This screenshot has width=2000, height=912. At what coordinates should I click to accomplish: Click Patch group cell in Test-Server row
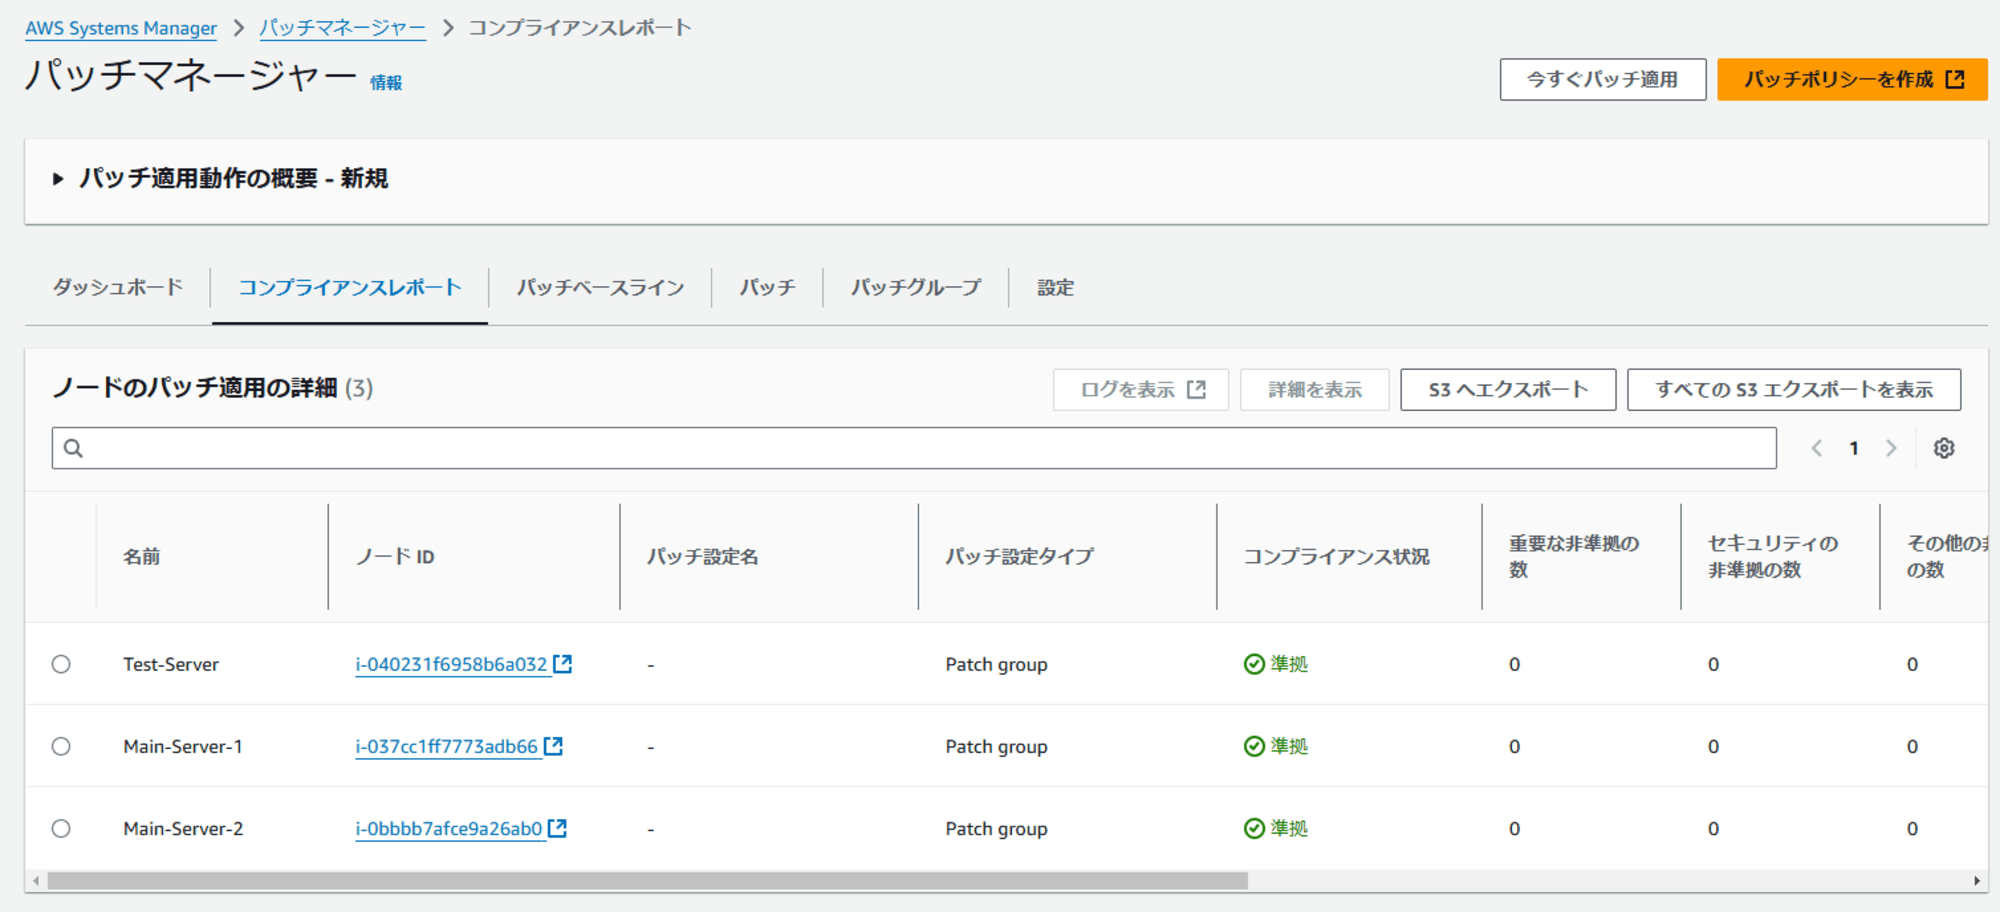point(996,664)
